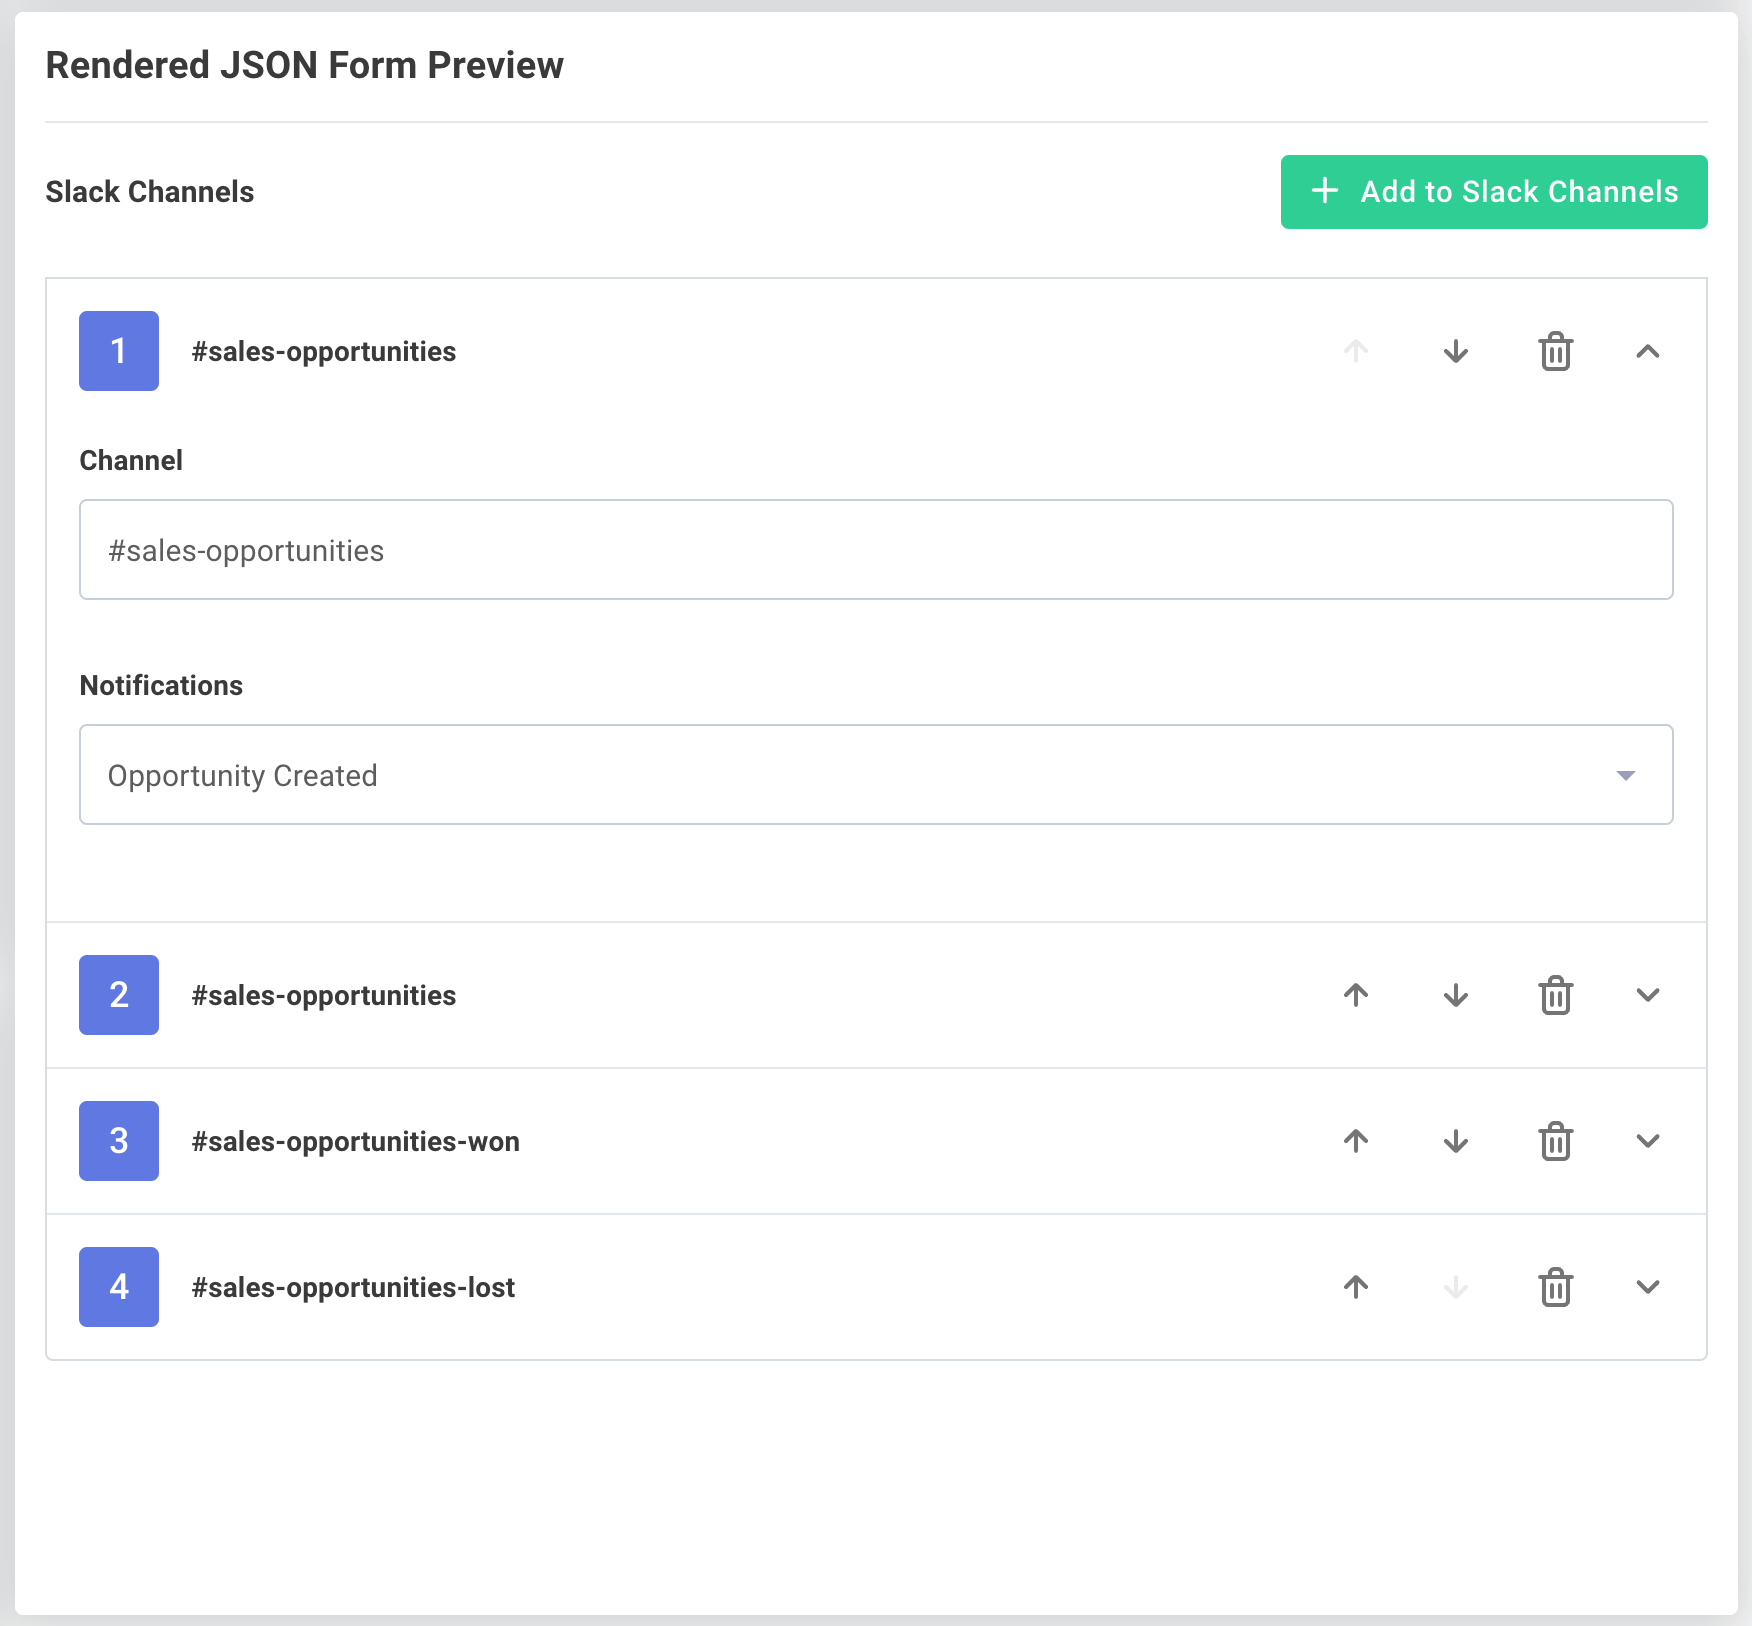The width and height of the screenshot is (1752, 1626).
Task: Click the number 4 badge
Action: coord(119,1287)
